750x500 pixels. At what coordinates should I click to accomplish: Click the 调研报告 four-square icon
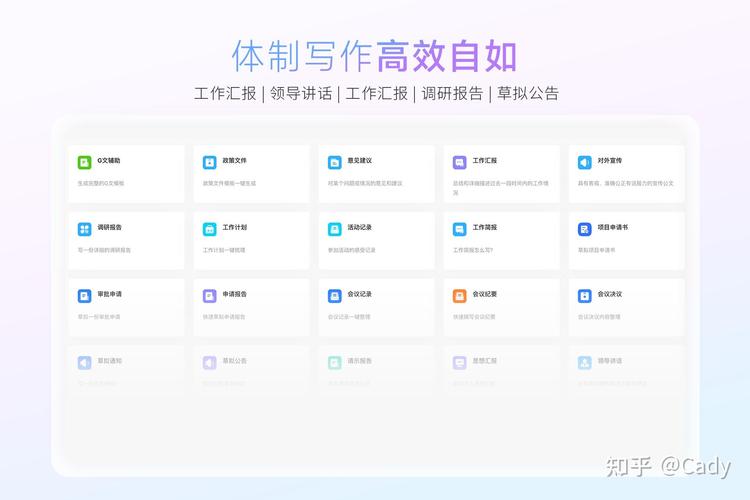coord(85,229)
